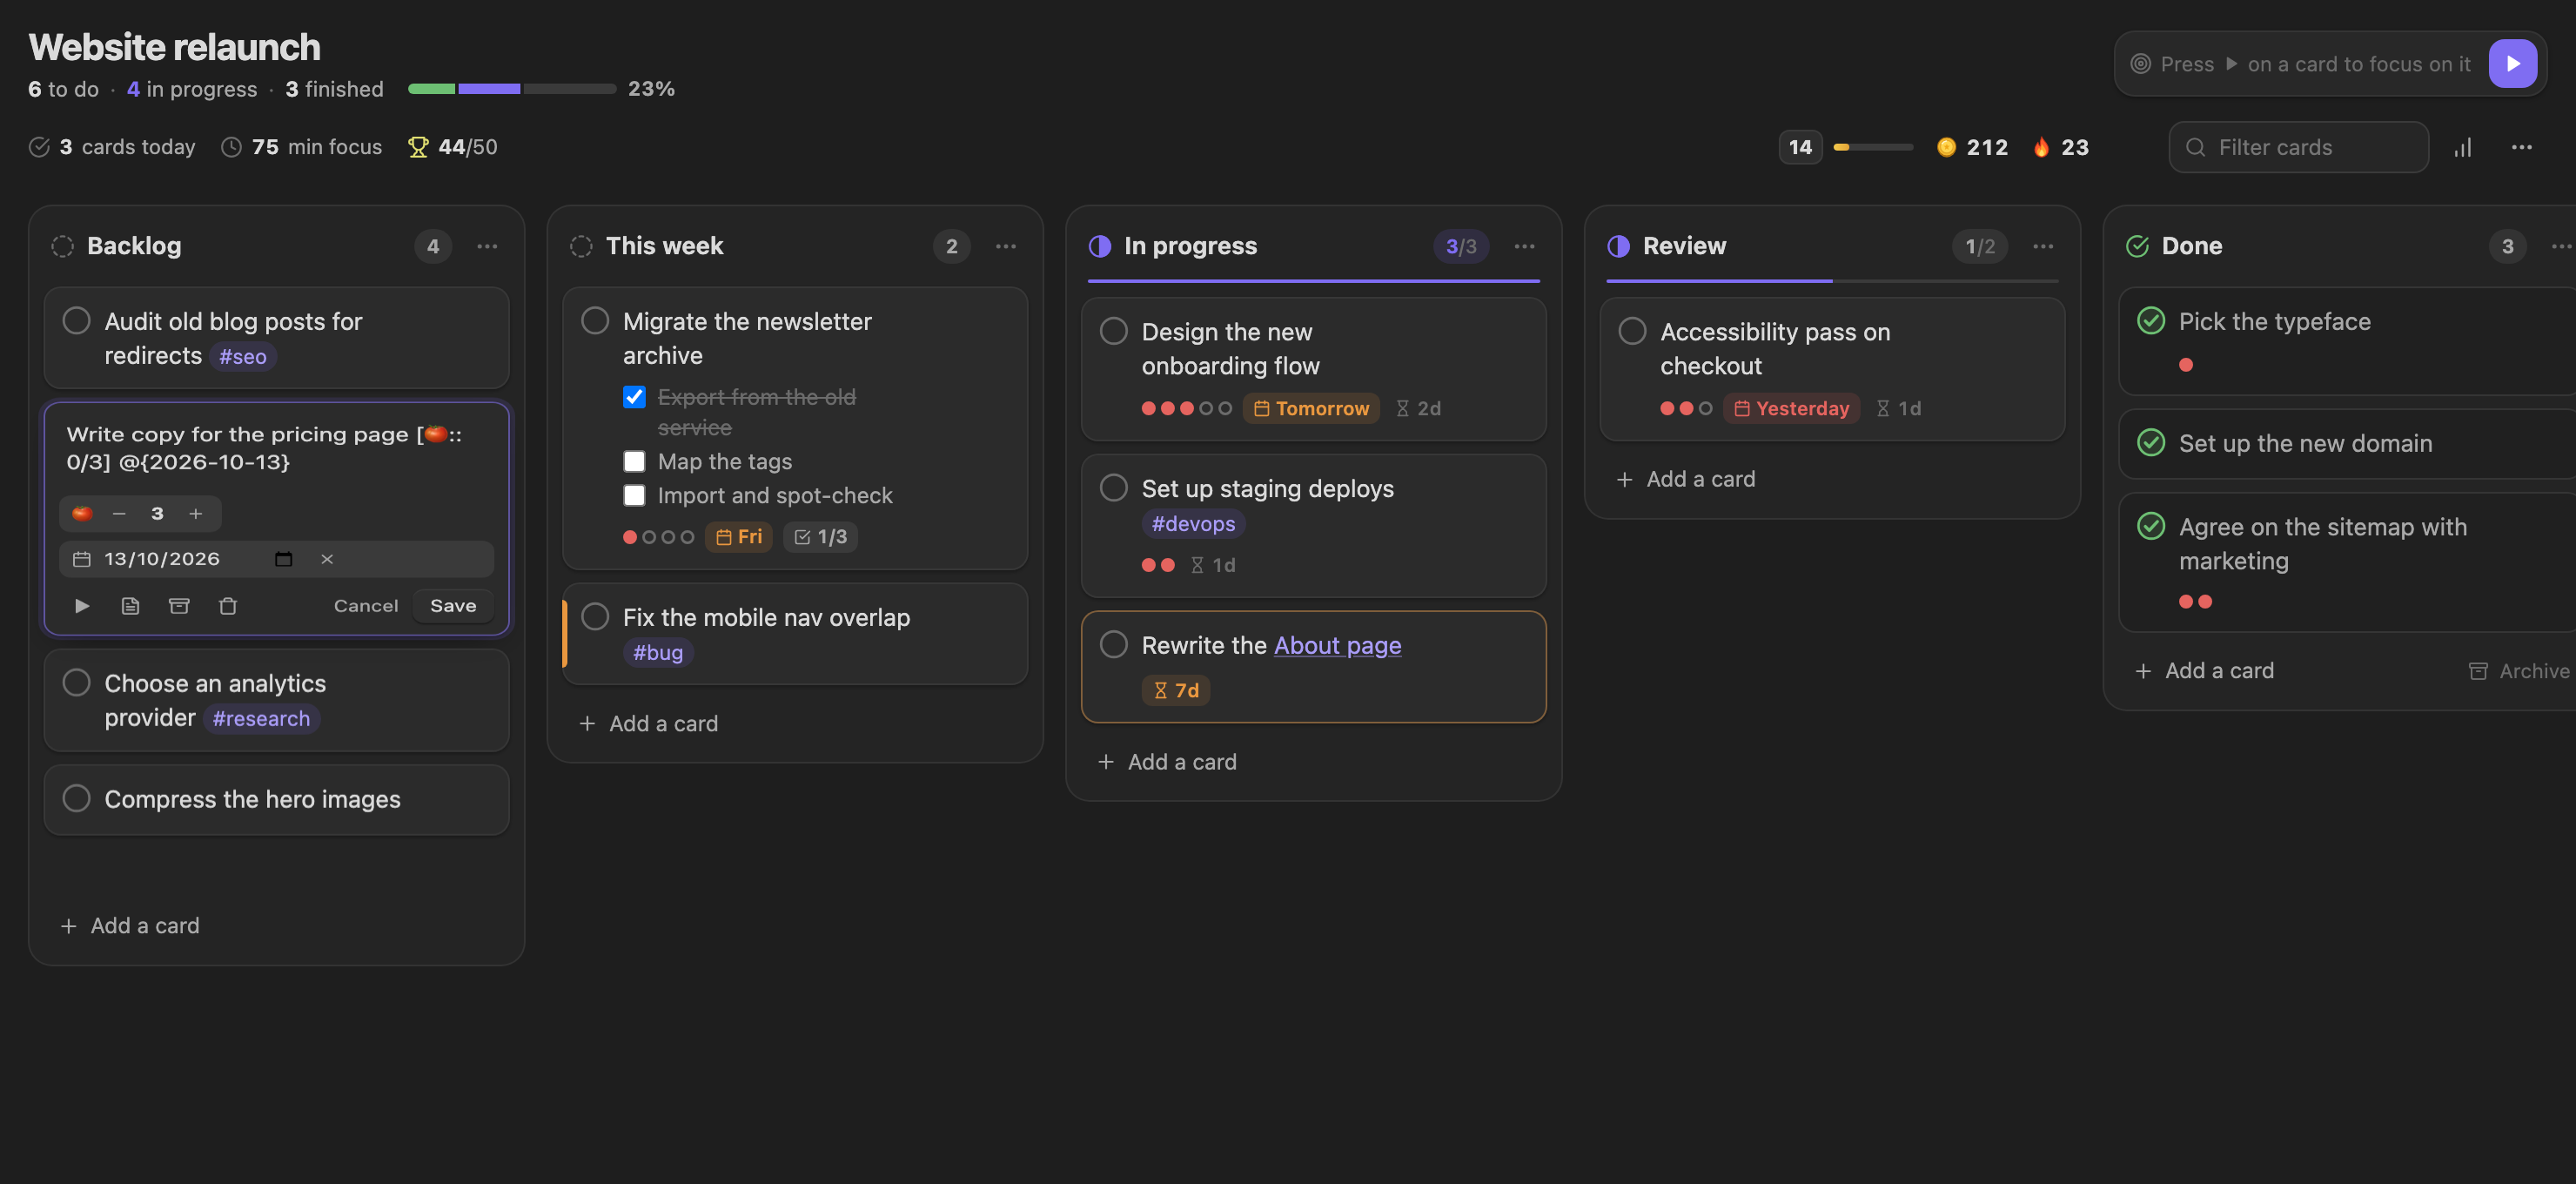Mark Fix the mobile nav overlap complete
The height and width of the screenshot is (1184, 2576).
click(x=595, y=617)
